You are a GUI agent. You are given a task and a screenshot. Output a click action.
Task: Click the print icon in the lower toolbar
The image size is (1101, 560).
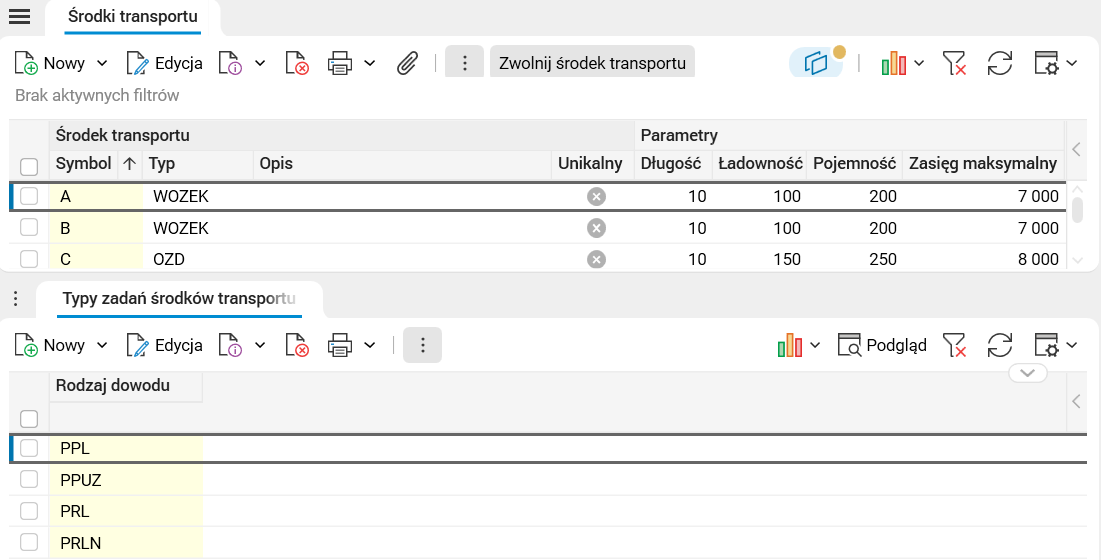[x=341, y=346]
